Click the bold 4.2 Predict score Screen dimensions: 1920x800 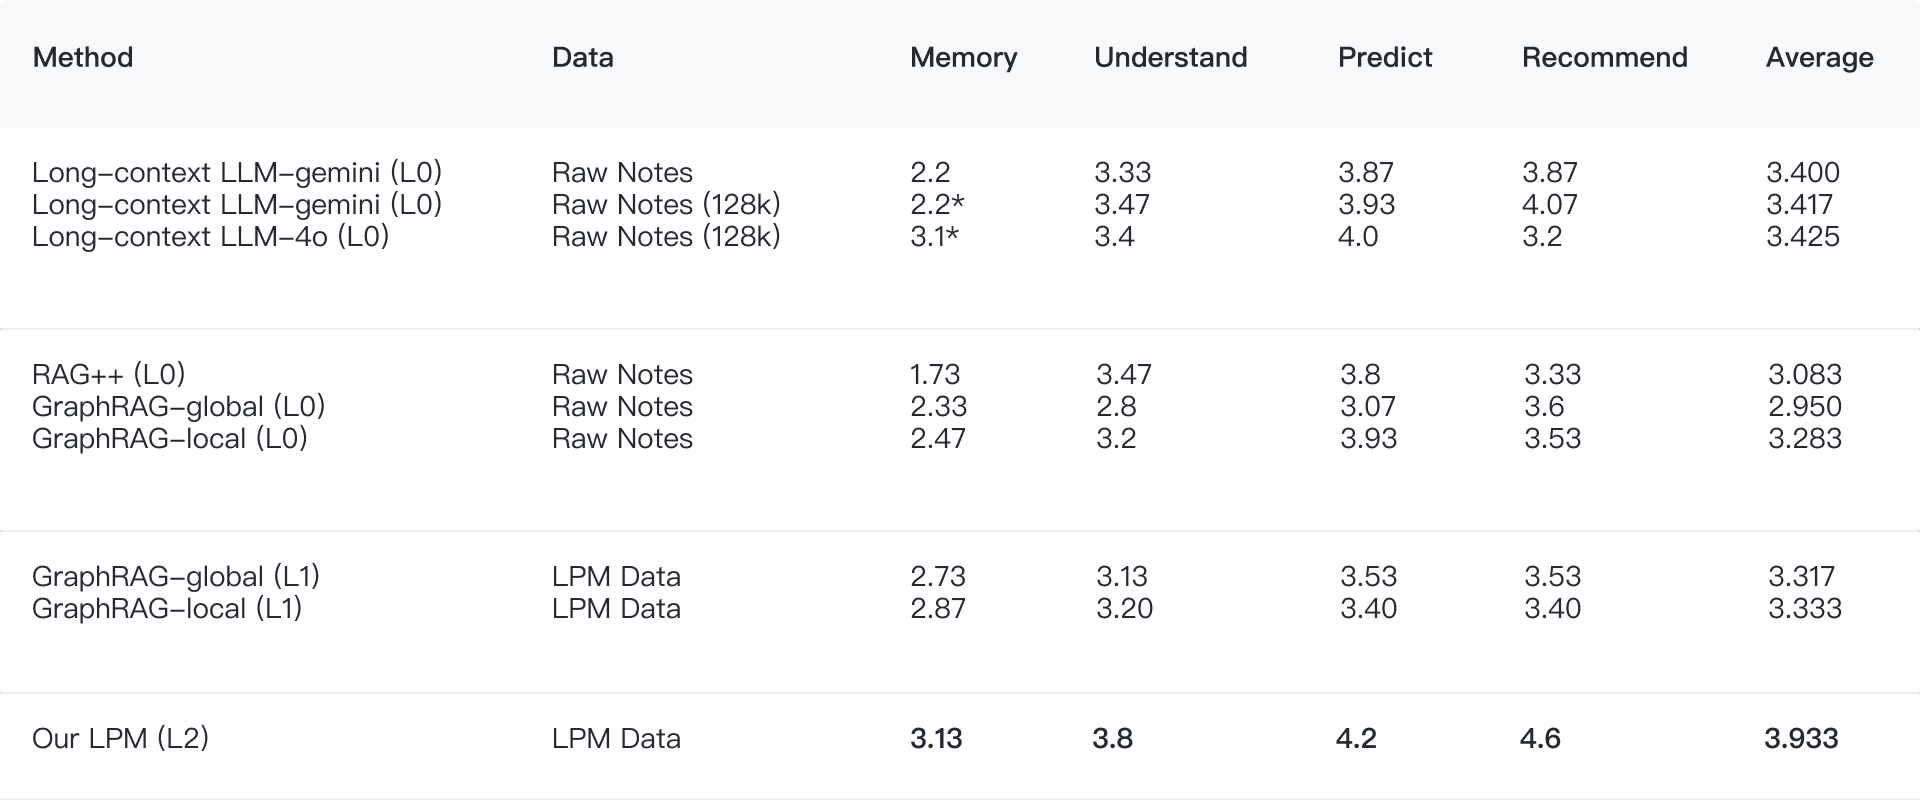[1356, 739]
